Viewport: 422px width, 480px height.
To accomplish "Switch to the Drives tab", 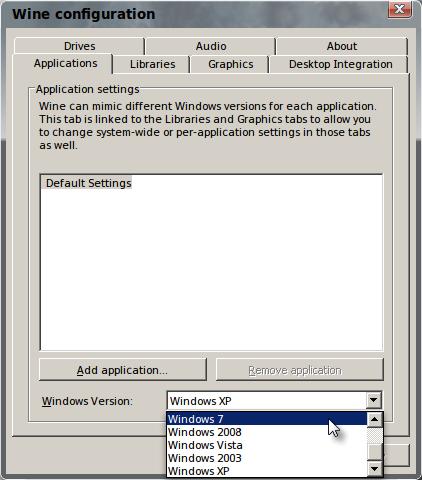I will click(79, 46).
